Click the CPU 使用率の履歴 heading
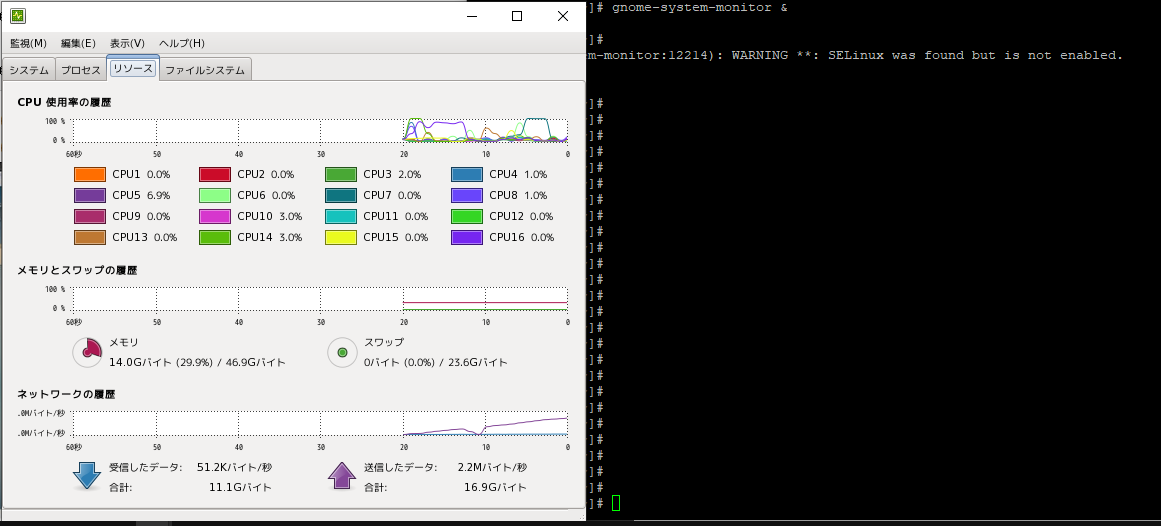Screen dimensions: 1161x526 pos(64,102)
